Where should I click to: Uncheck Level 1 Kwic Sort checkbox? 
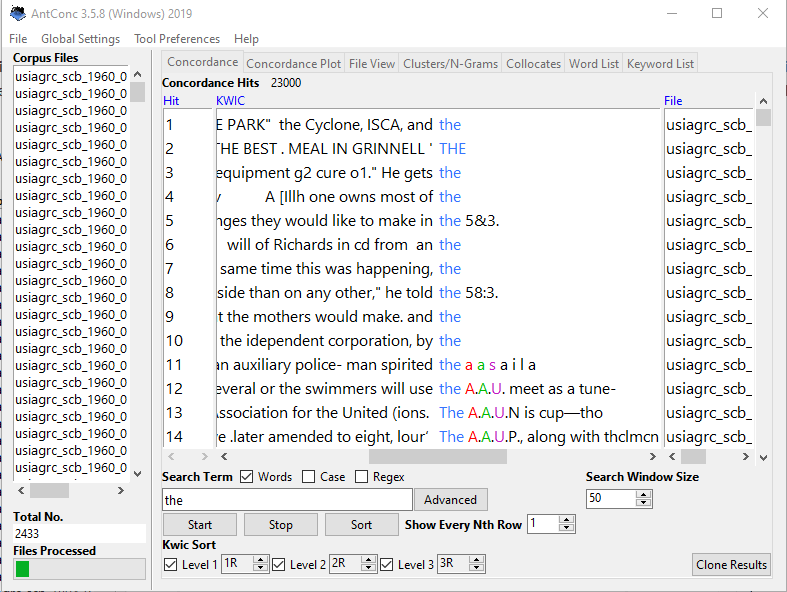[171, 565]
